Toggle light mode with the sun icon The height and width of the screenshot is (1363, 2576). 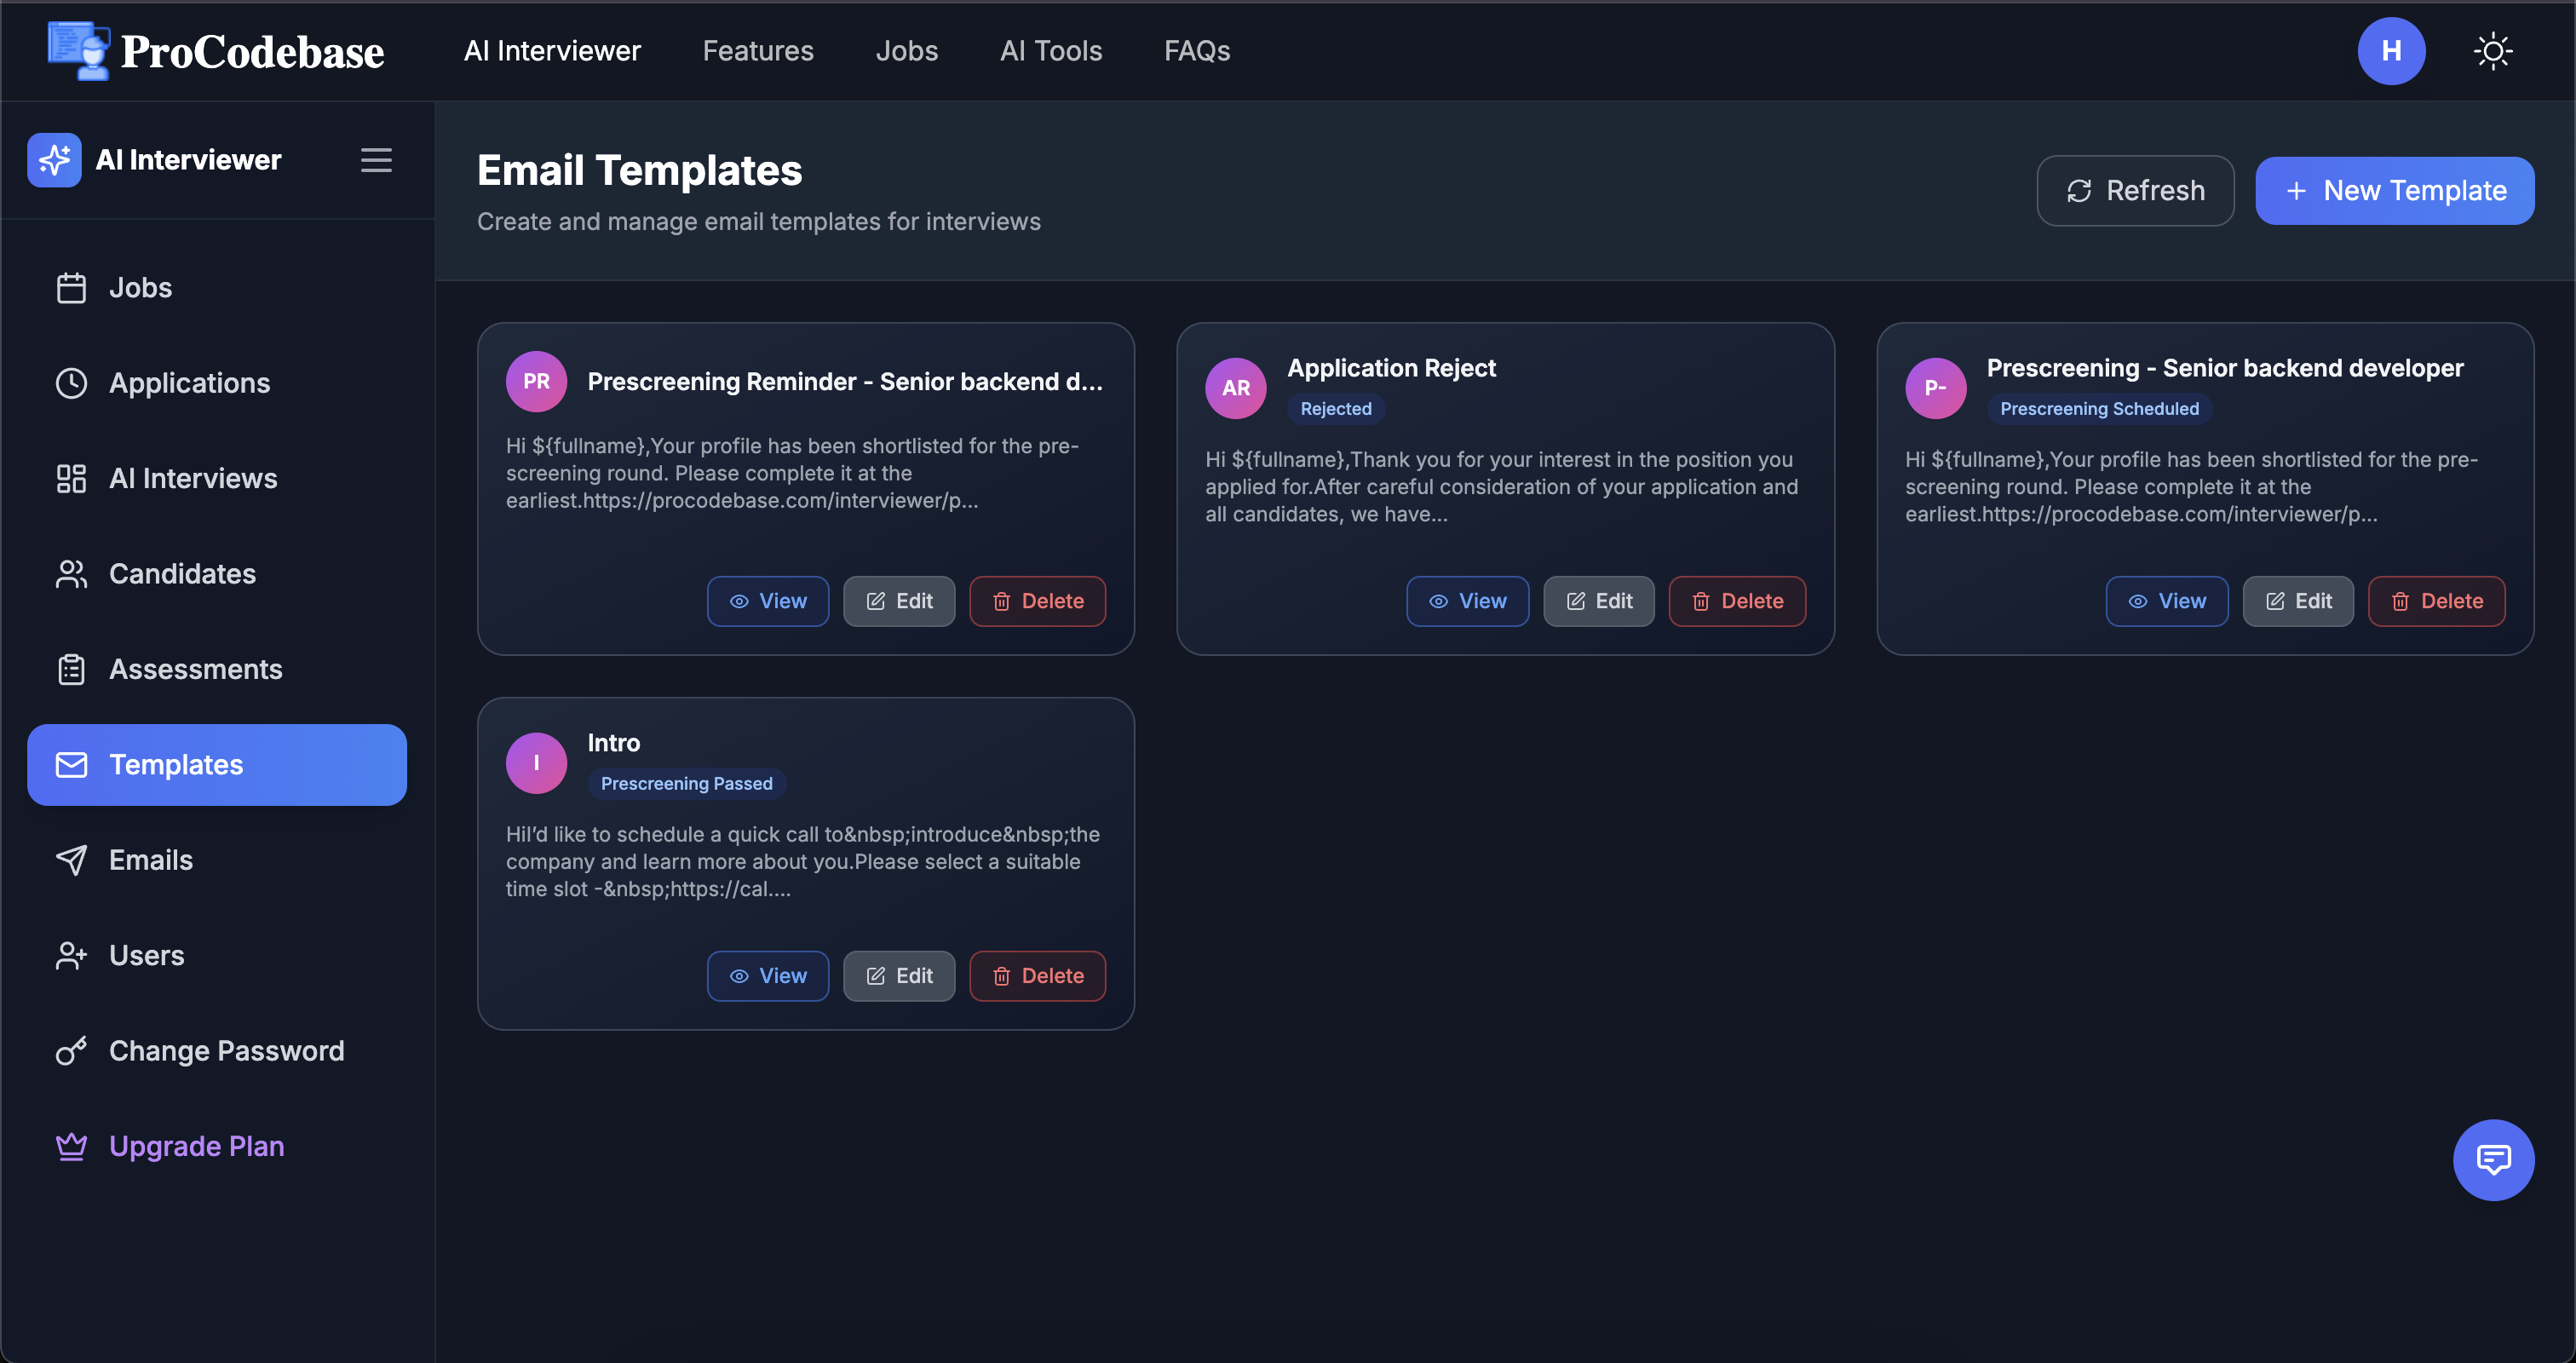click(2493, 51)
